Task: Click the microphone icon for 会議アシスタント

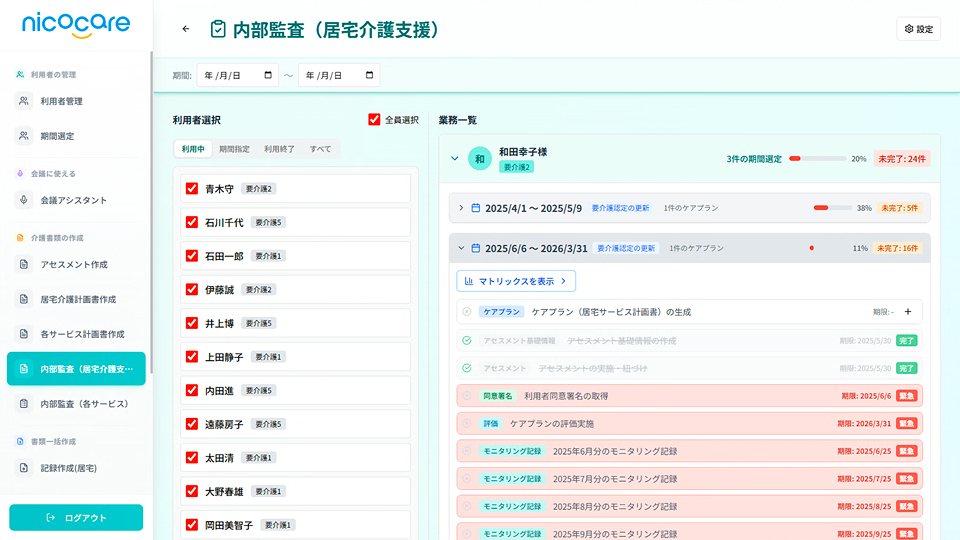Action: pos(23,200)
